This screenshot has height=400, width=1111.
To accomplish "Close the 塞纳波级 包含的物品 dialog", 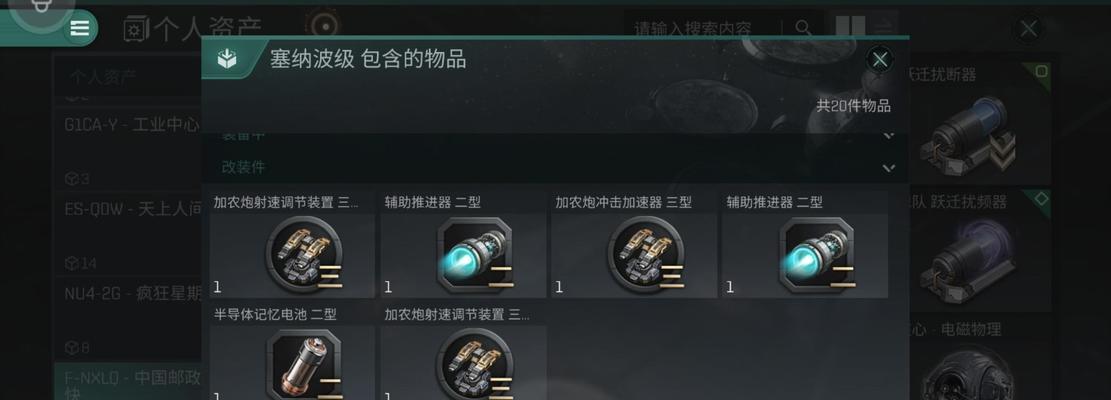I will (880, 60).
